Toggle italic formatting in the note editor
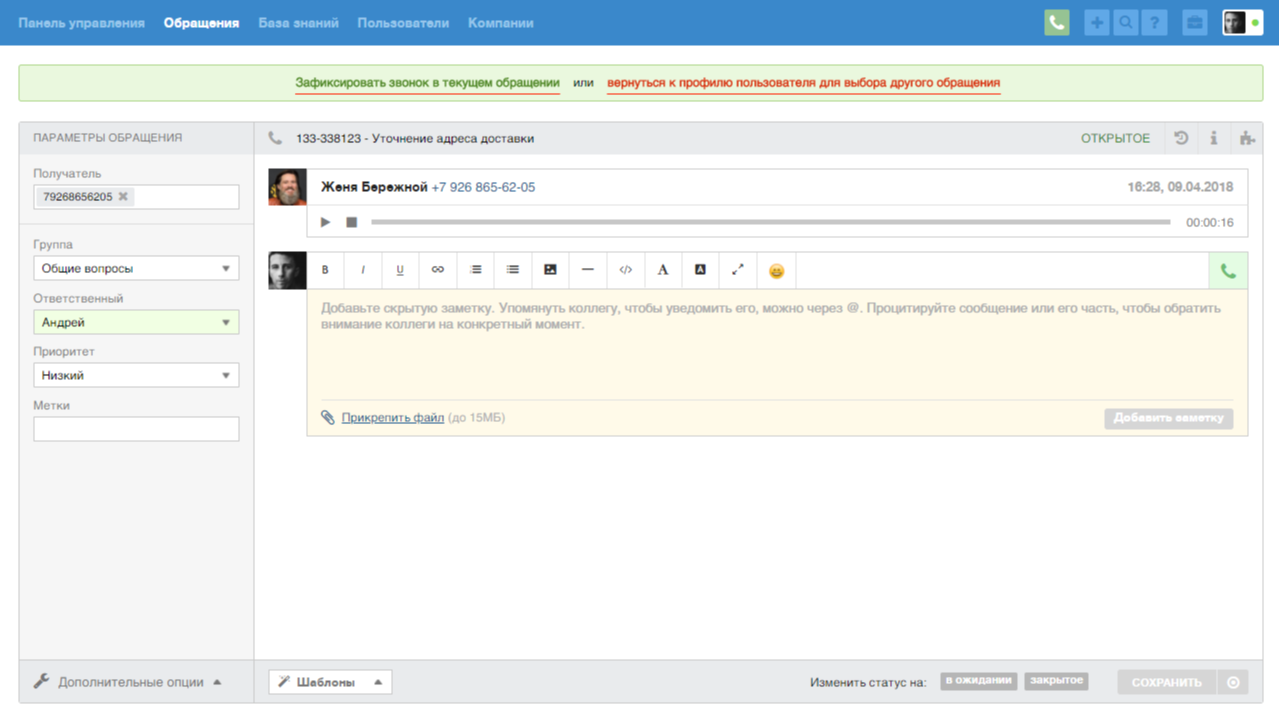1279x720 pixels. click(362, 269)
